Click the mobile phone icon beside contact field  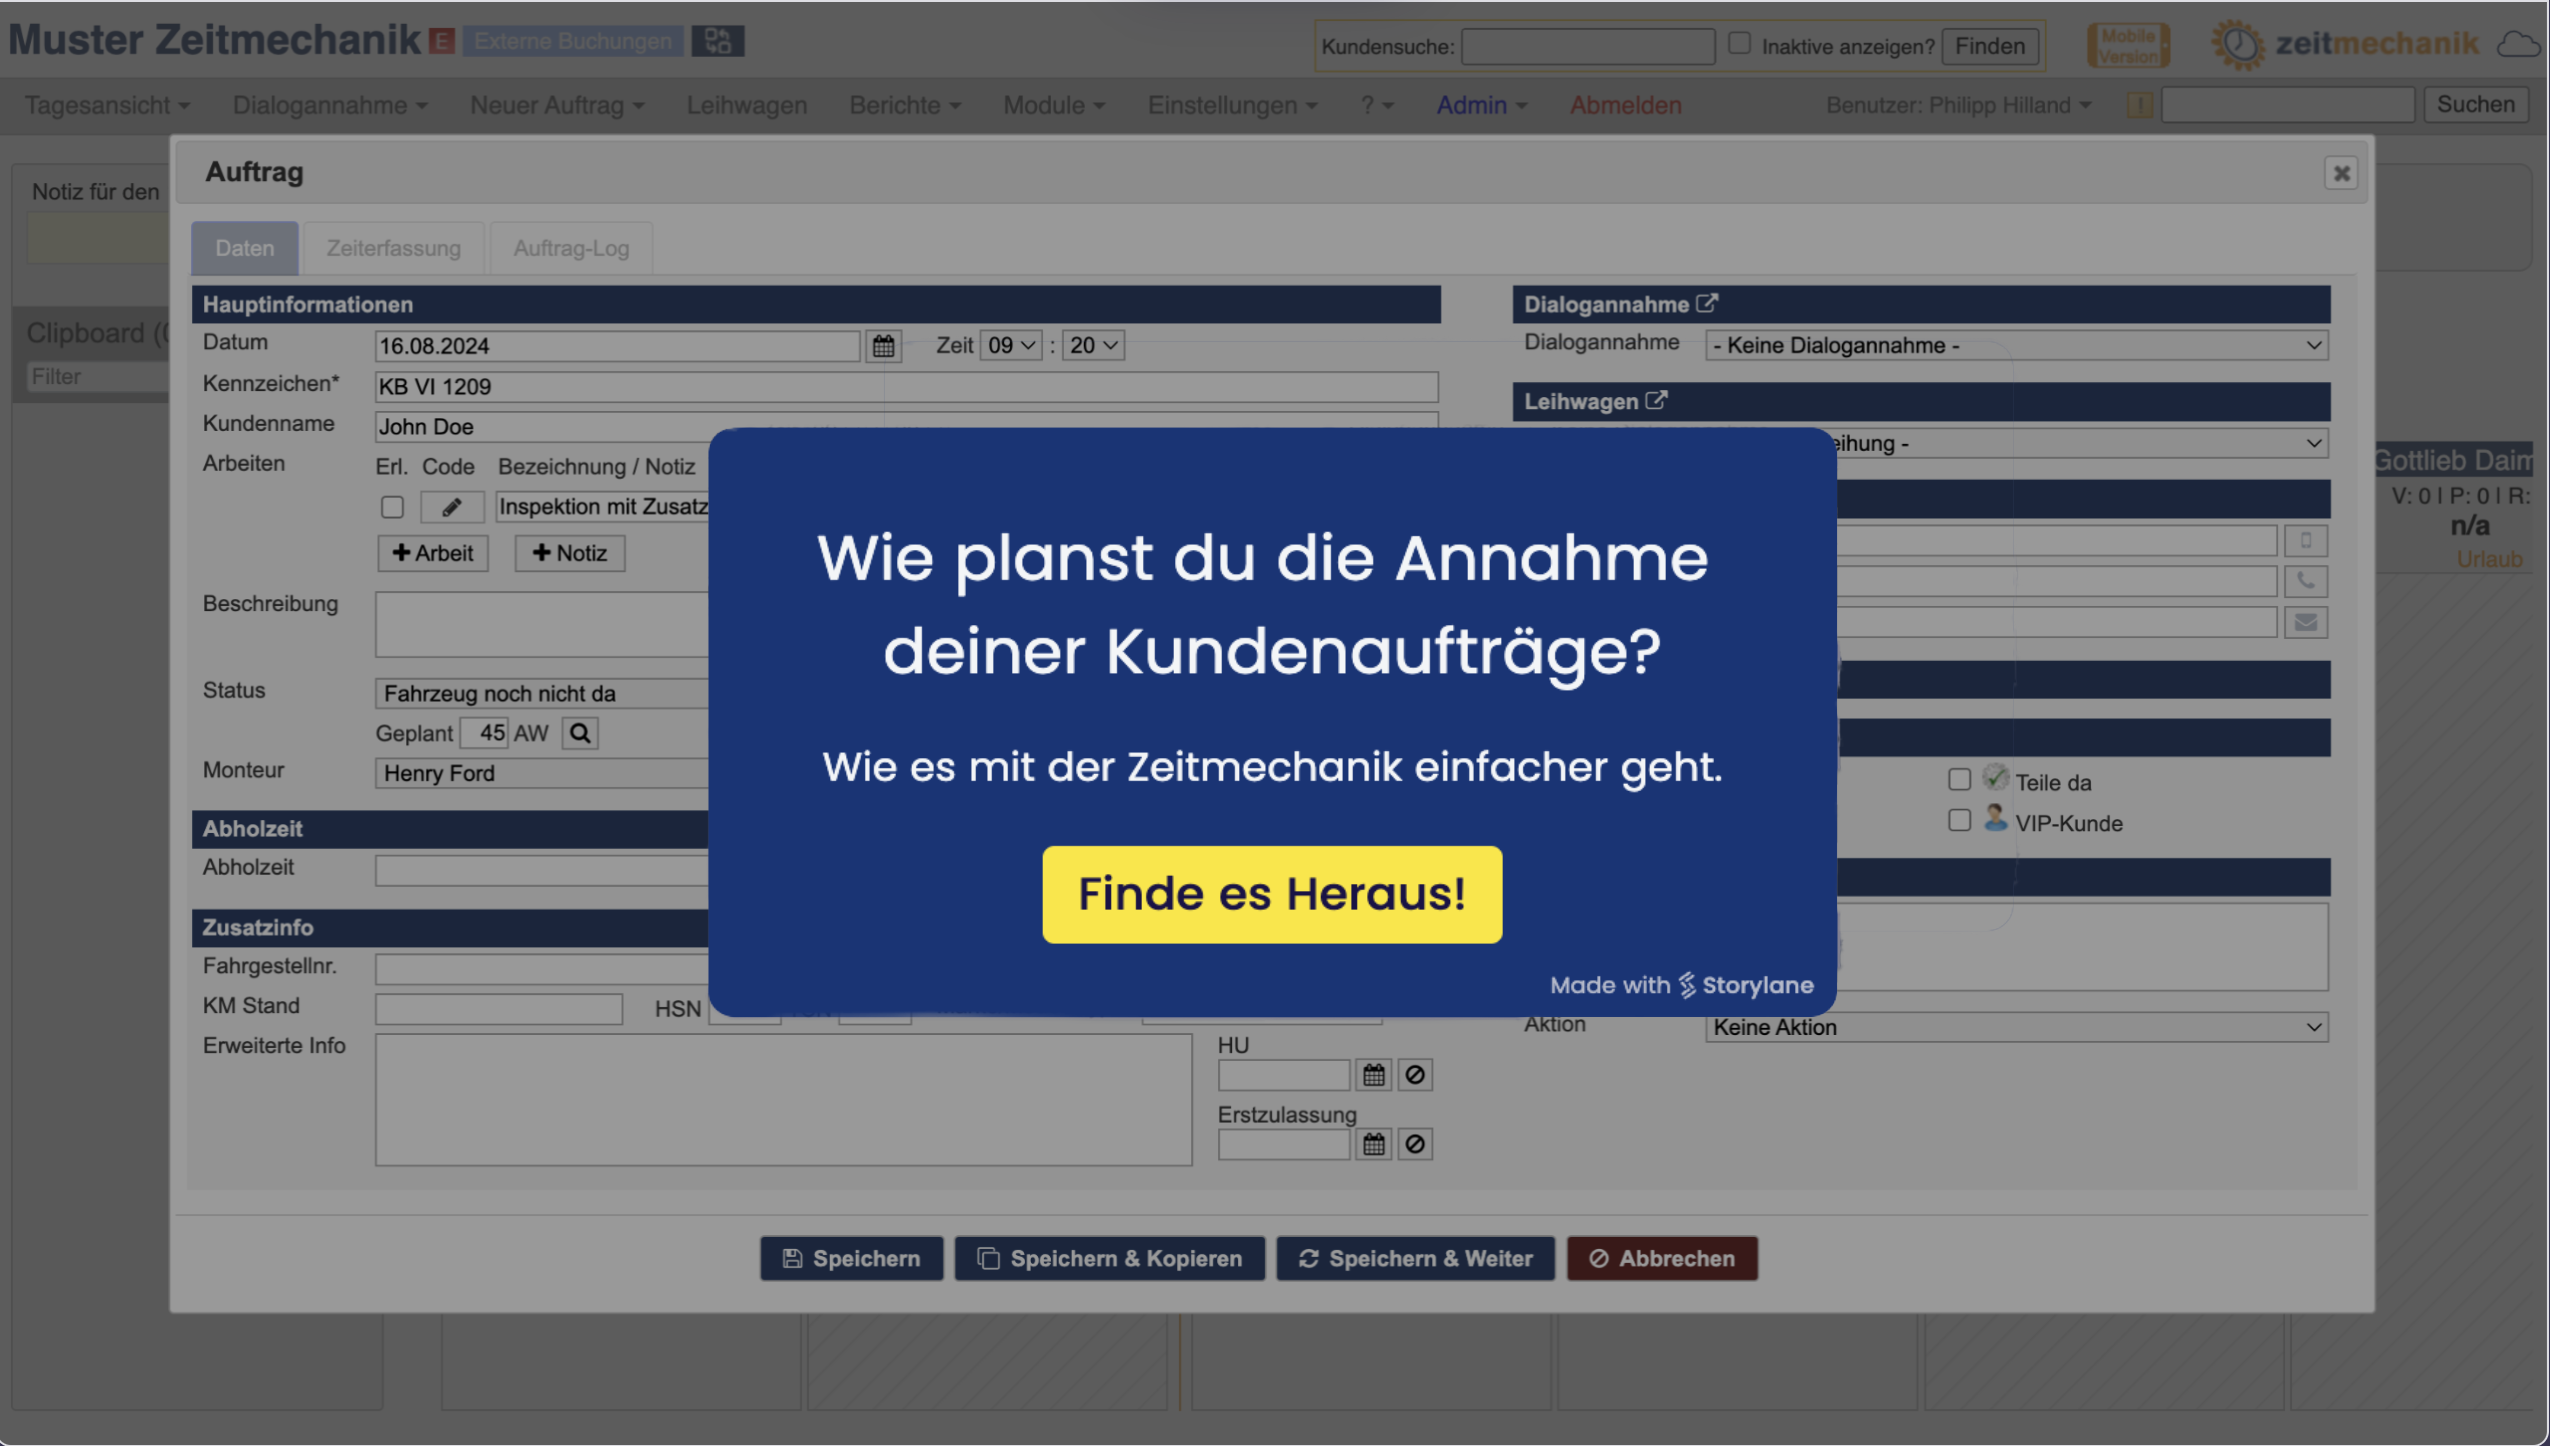[2305, 541]
